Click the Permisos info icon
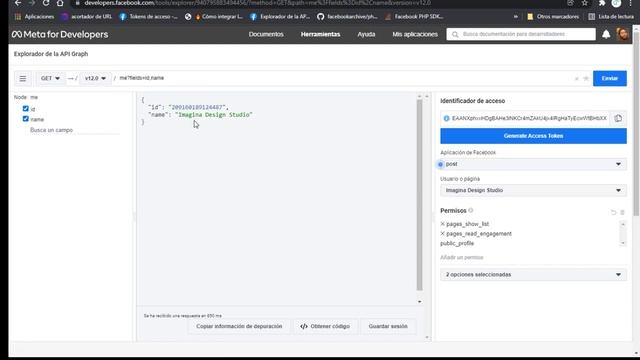 [471, 211]
